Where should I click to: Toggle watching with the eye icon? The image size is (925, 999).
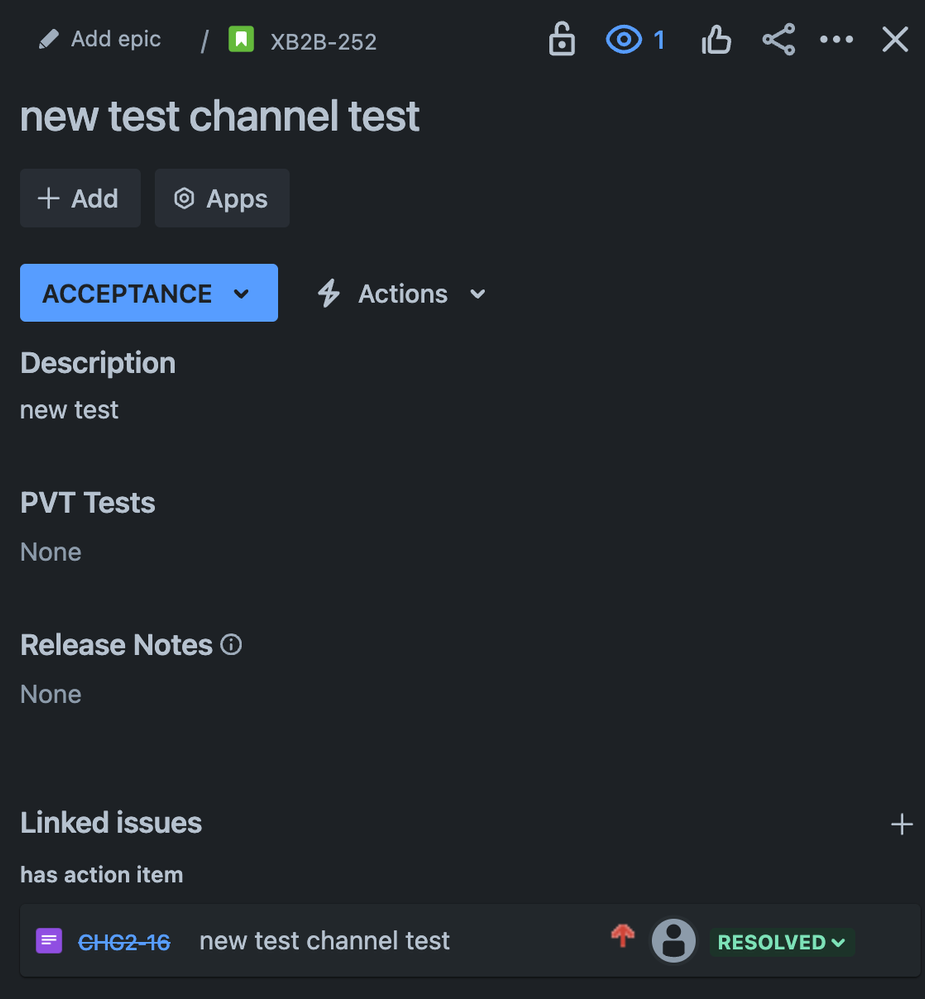coord(624,40)
